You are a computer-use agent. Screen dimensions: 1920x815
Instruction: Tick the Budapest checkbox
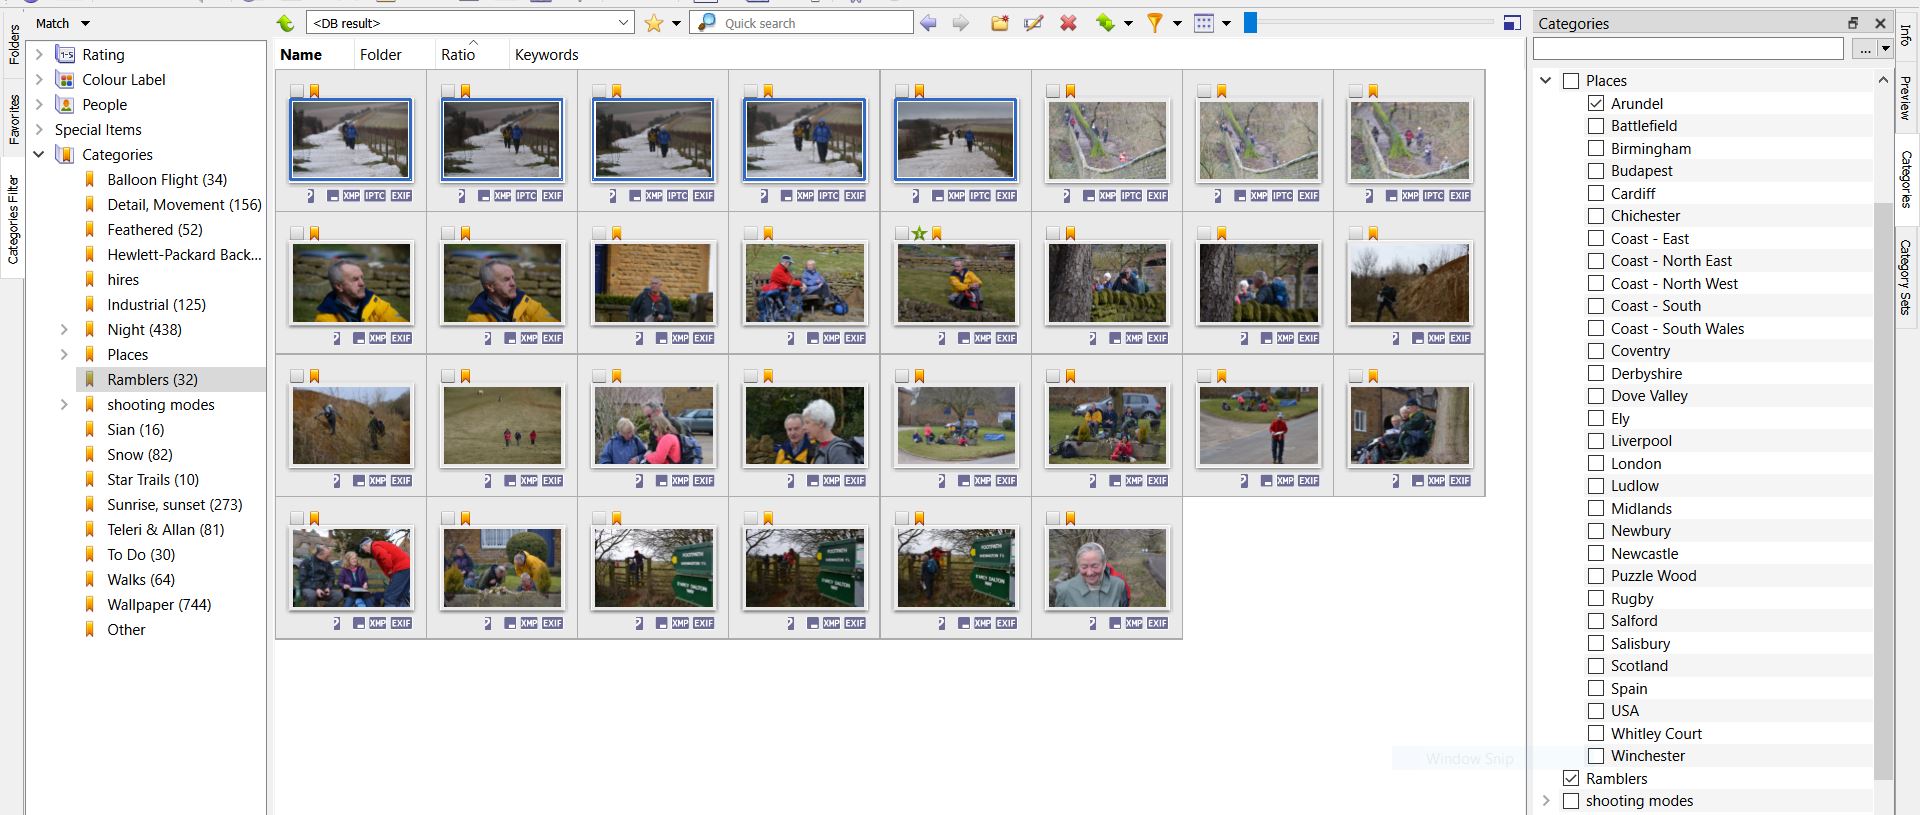[x=1596, y=171]
